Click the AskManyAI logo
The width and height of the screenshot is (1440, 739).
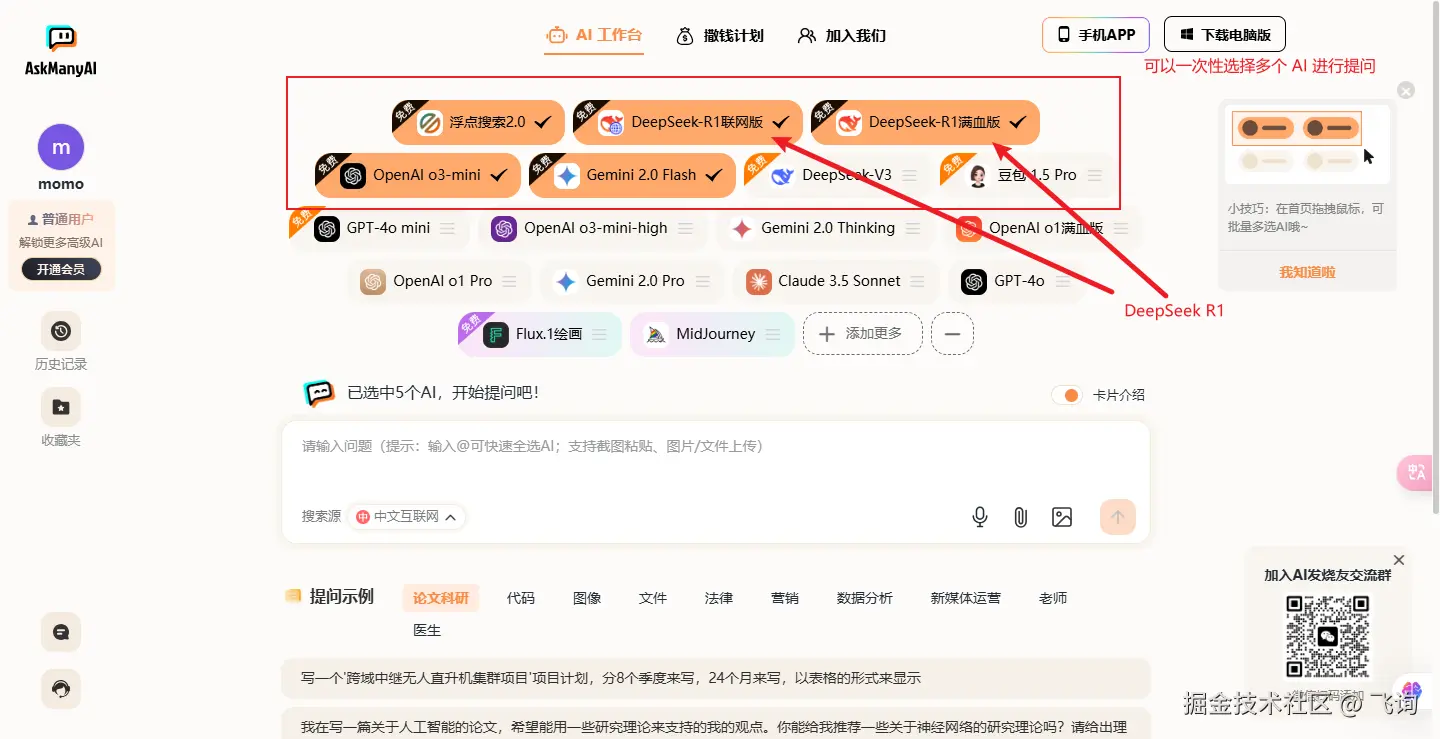(61, 50)
